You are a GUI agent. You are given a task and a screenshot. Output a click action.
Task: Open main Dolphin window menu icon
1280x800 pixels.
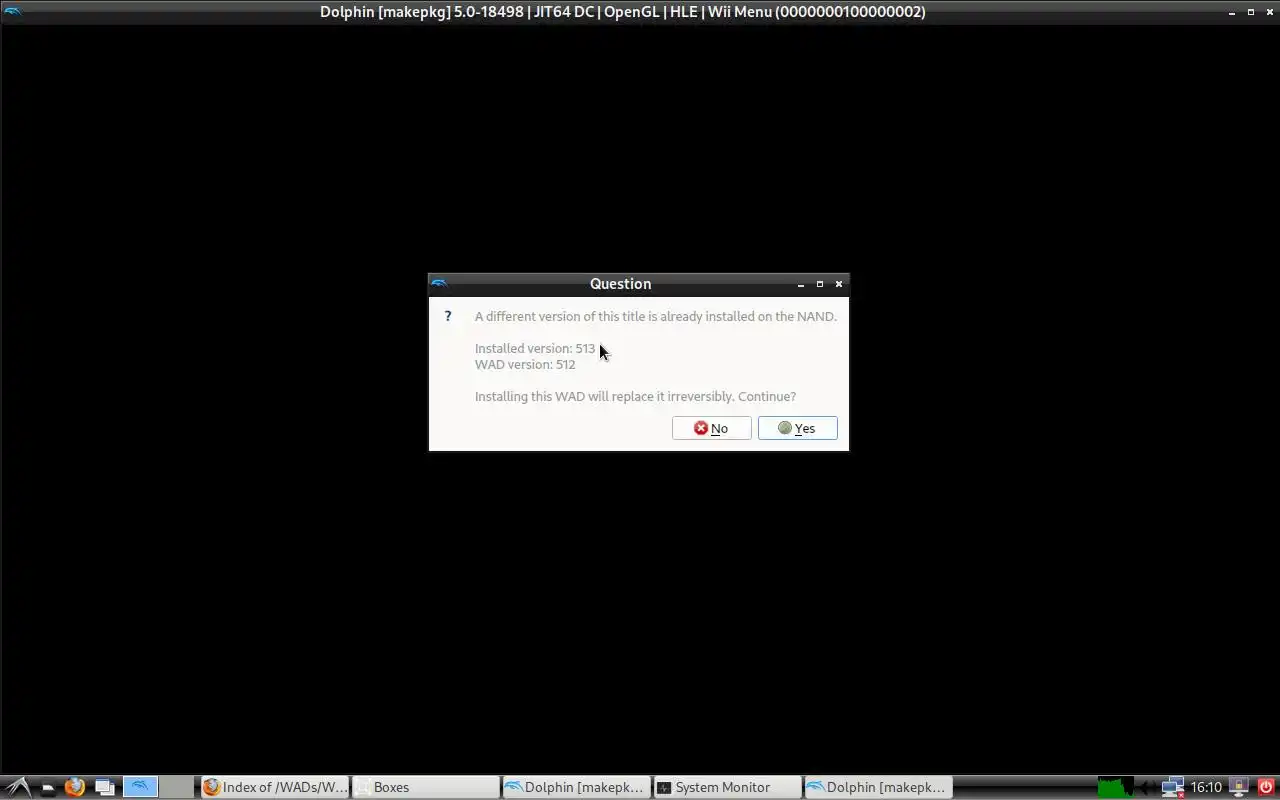point(12,12)
